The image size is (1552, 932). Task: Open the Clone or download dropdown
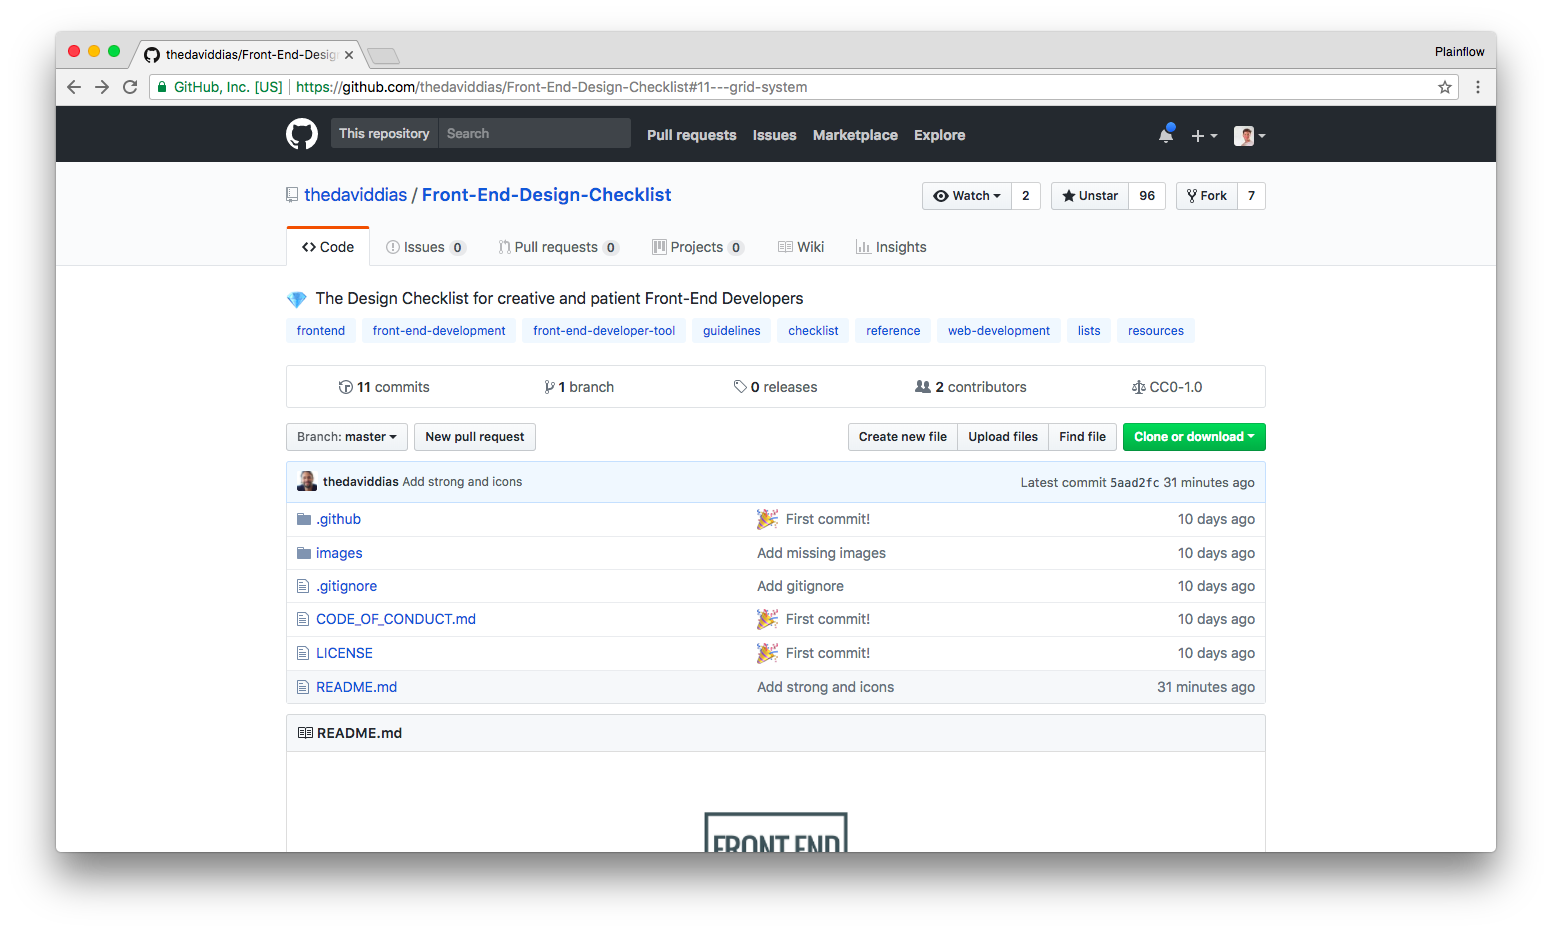pos(1194,437)
